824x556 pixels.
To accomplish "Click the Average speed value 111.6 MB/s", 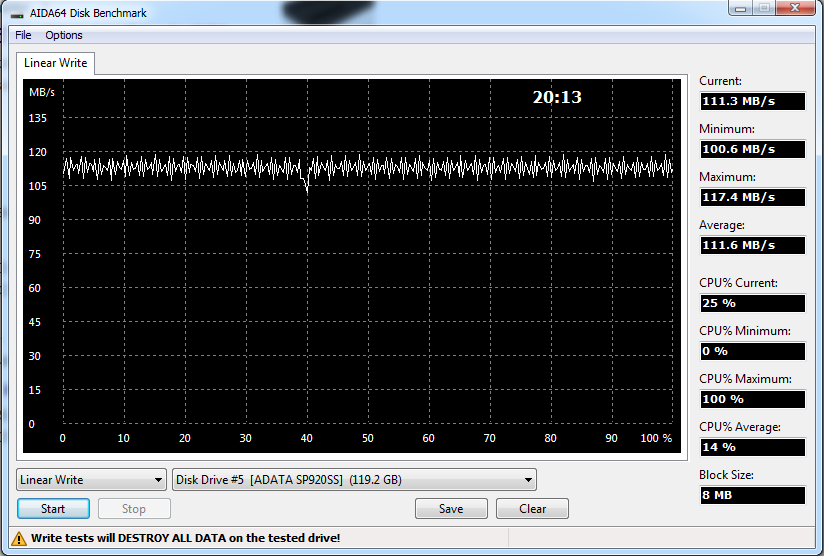I will [x=753, y=245].
